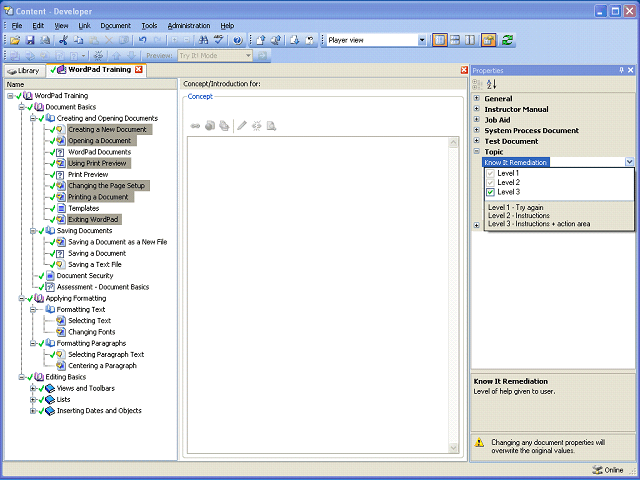Click the Online status bar icon
Image resolution: width=640 pixels, height=480 pixels.
[x=597, y=470]
